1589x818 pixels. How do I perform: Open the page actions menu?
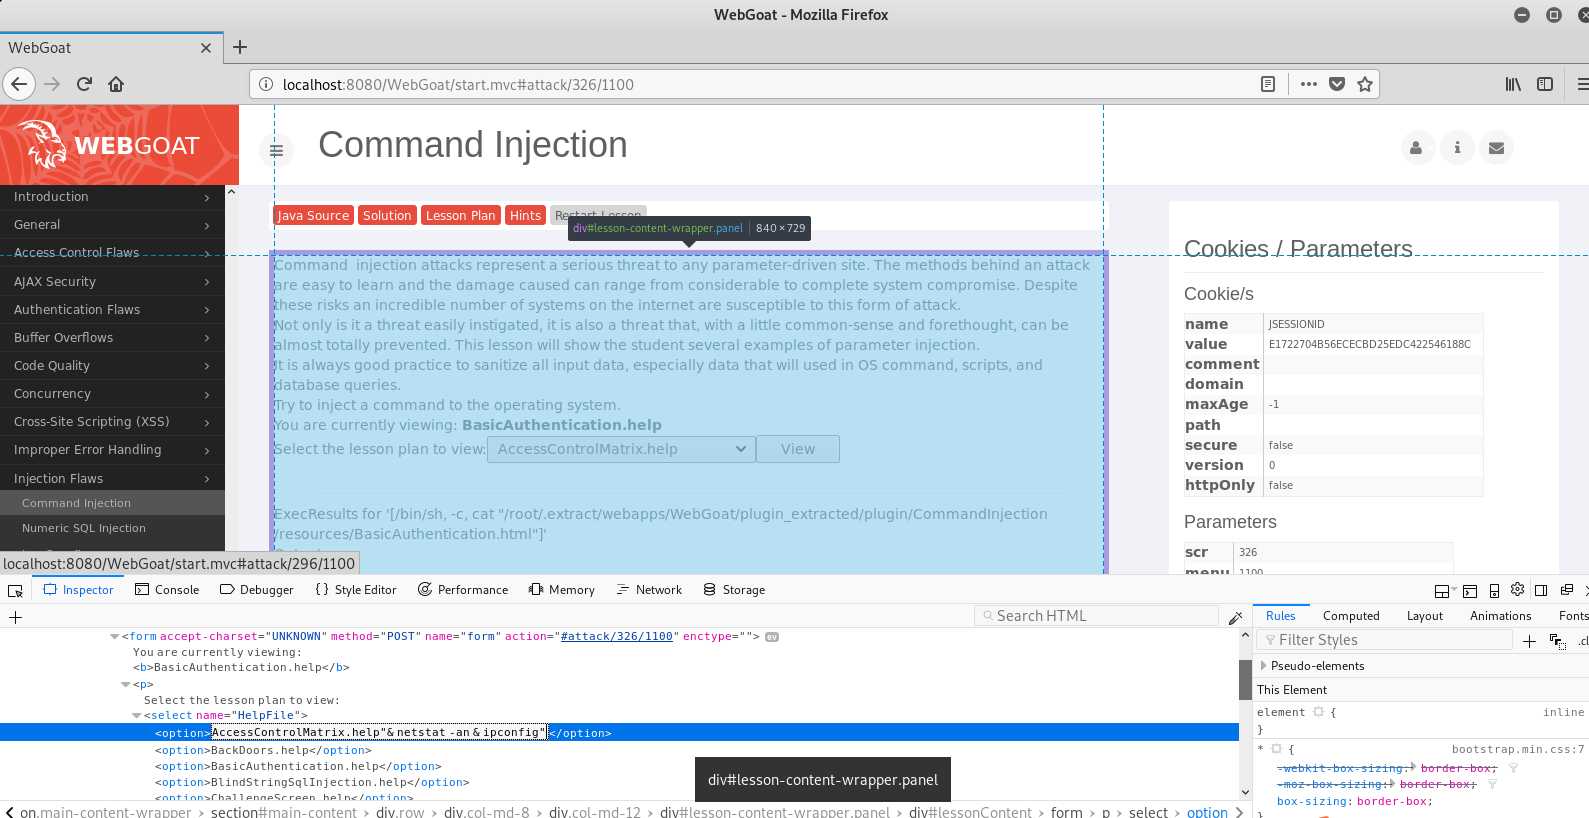point(1308,84)
